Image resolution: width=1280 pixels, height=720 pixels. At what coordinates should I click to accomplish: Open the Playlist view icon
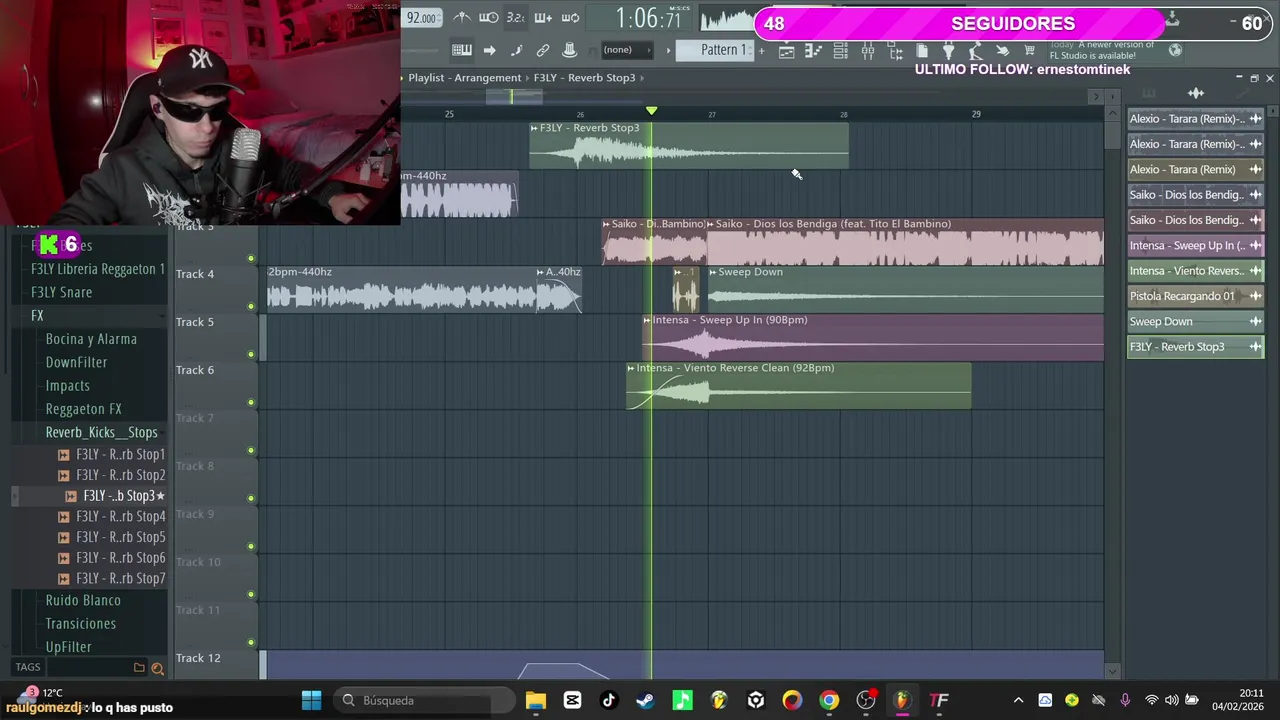coord(787,50)
